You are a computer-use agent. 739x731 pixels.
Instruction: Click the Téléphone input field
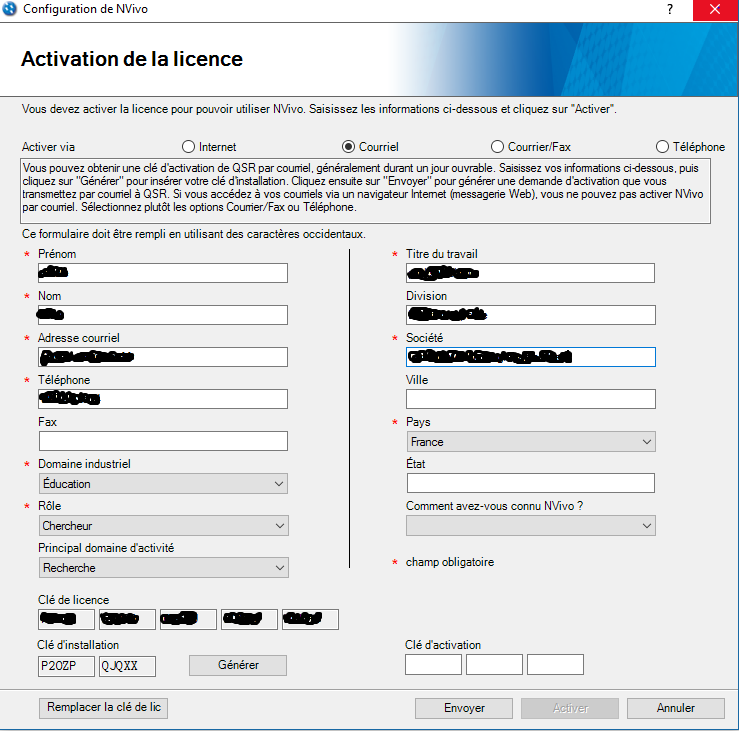point(163,399)
